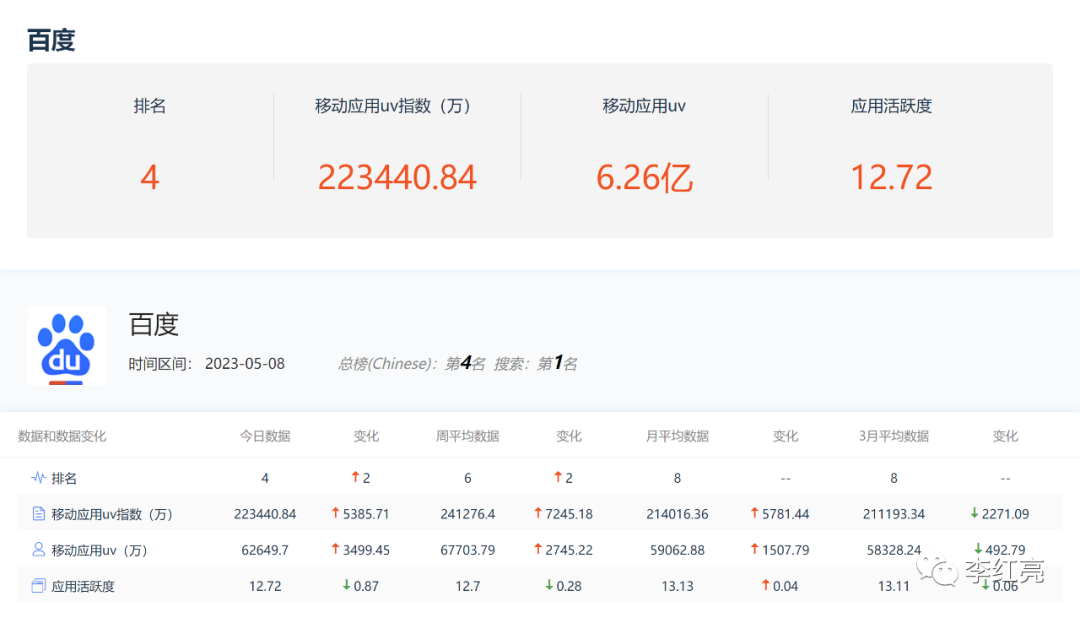Select today's uv index cell 223440.84

[x=265, y=514]
